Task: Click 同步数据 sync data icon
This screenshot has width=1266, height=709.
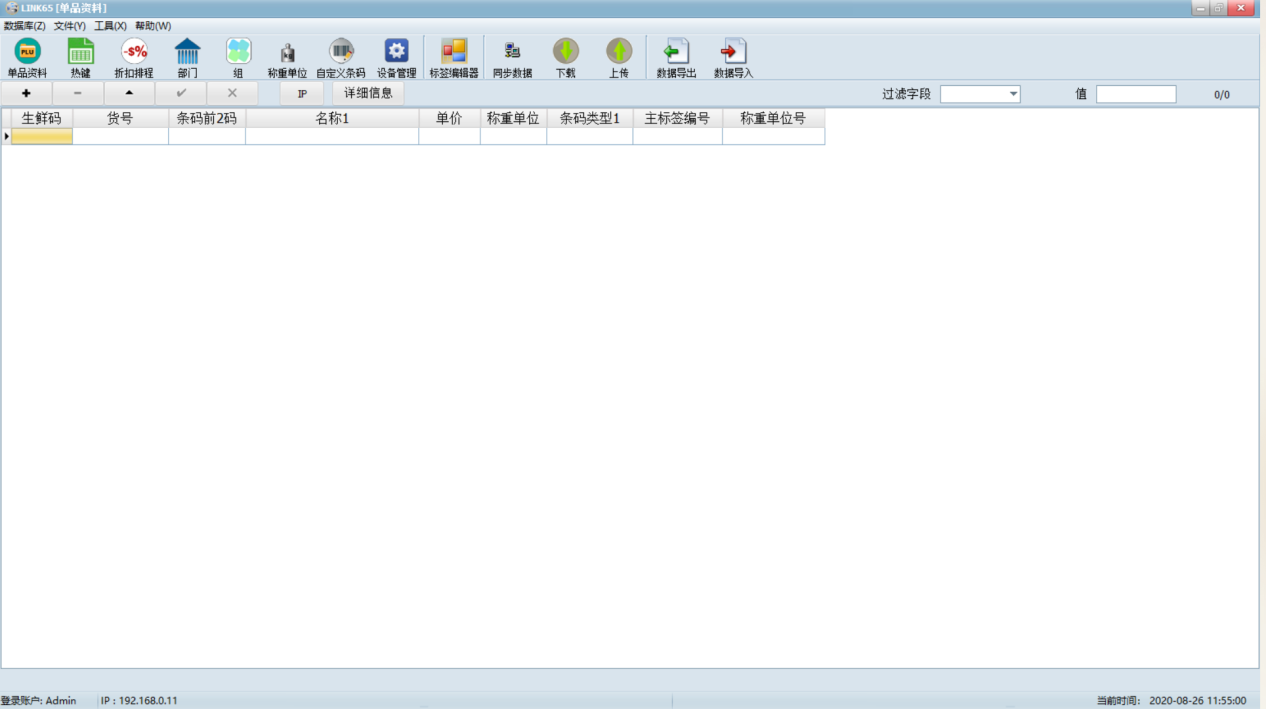Action: [512, 52]
